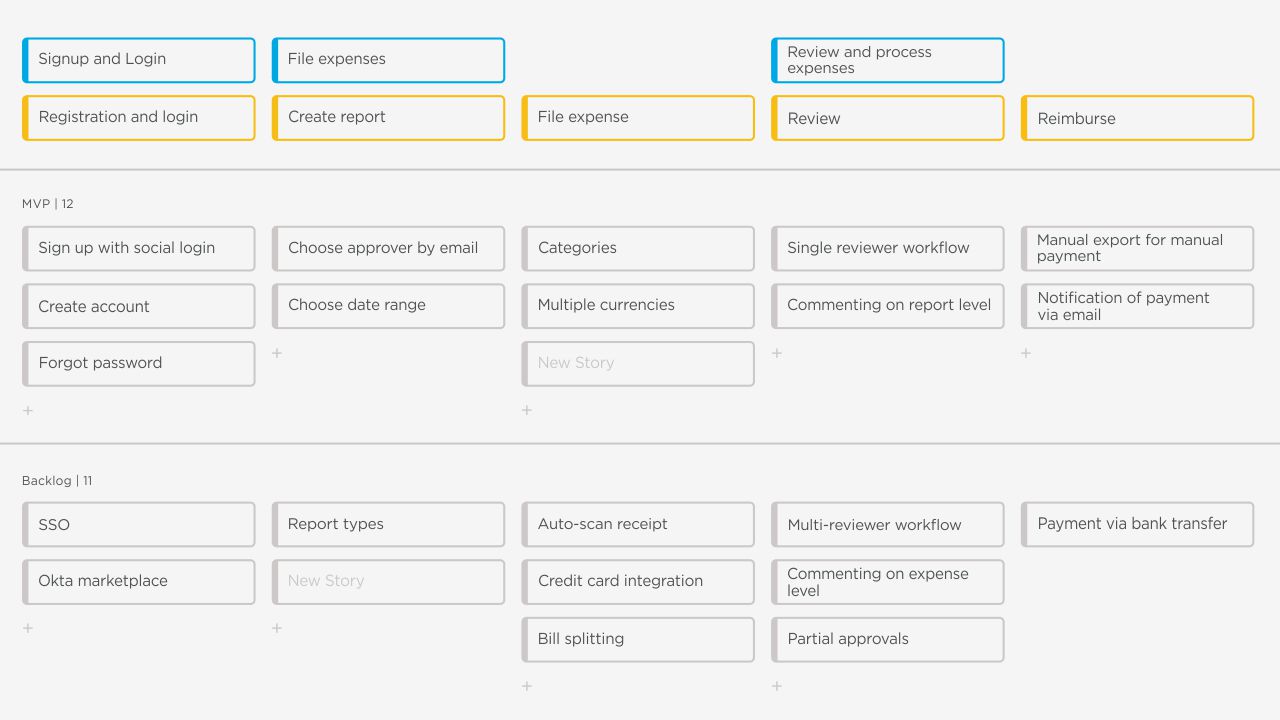Click the MVP release label
The image size is (1280, 720).
(47, 204)
